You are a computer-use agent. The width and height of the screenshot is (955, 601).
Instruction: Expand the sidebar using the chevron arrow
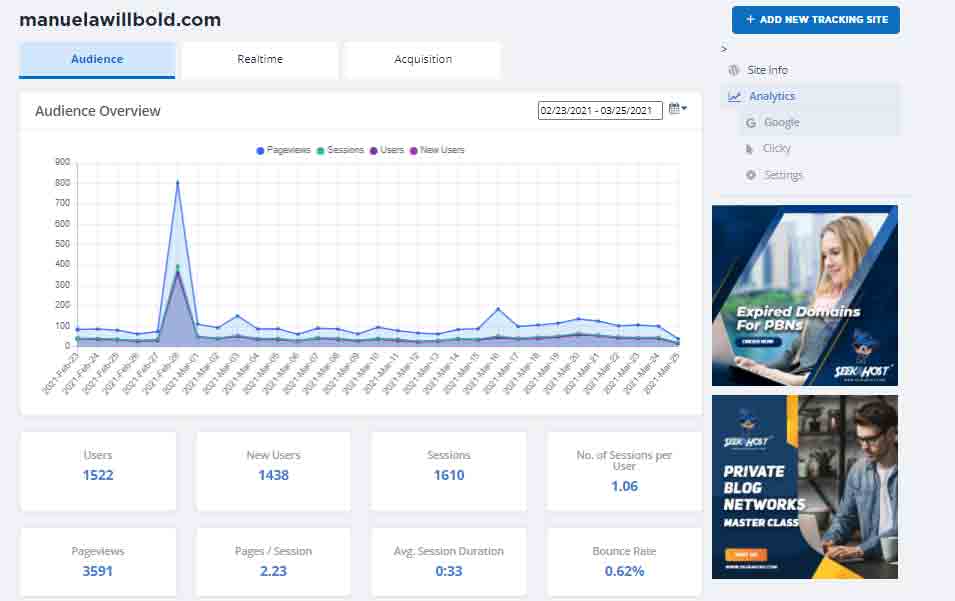click(723, 48)
